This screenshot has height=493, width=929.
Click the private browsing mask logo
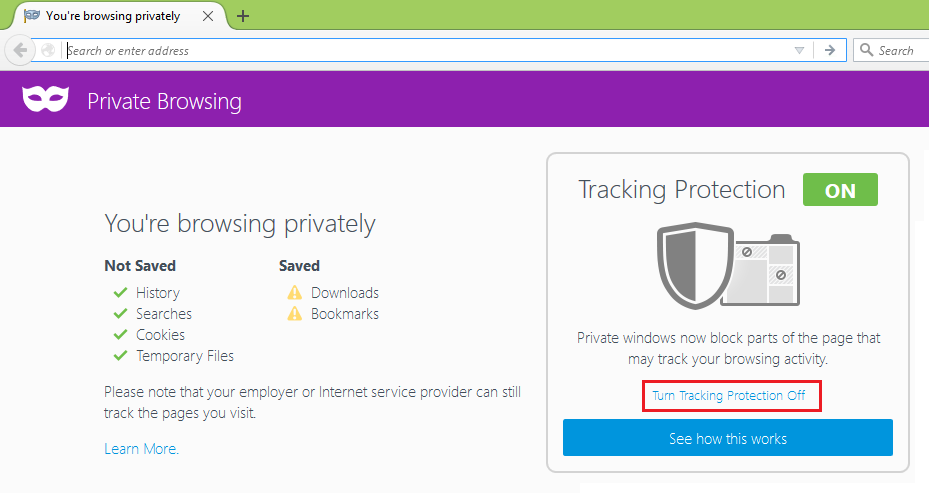46,98
